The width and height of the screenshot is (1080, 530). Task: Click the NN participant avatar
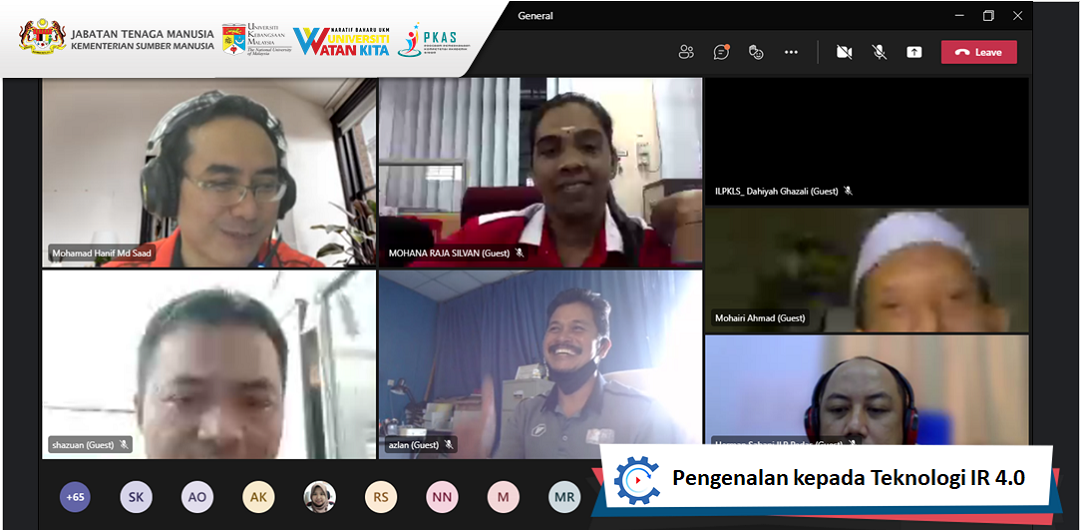point(442,497)
